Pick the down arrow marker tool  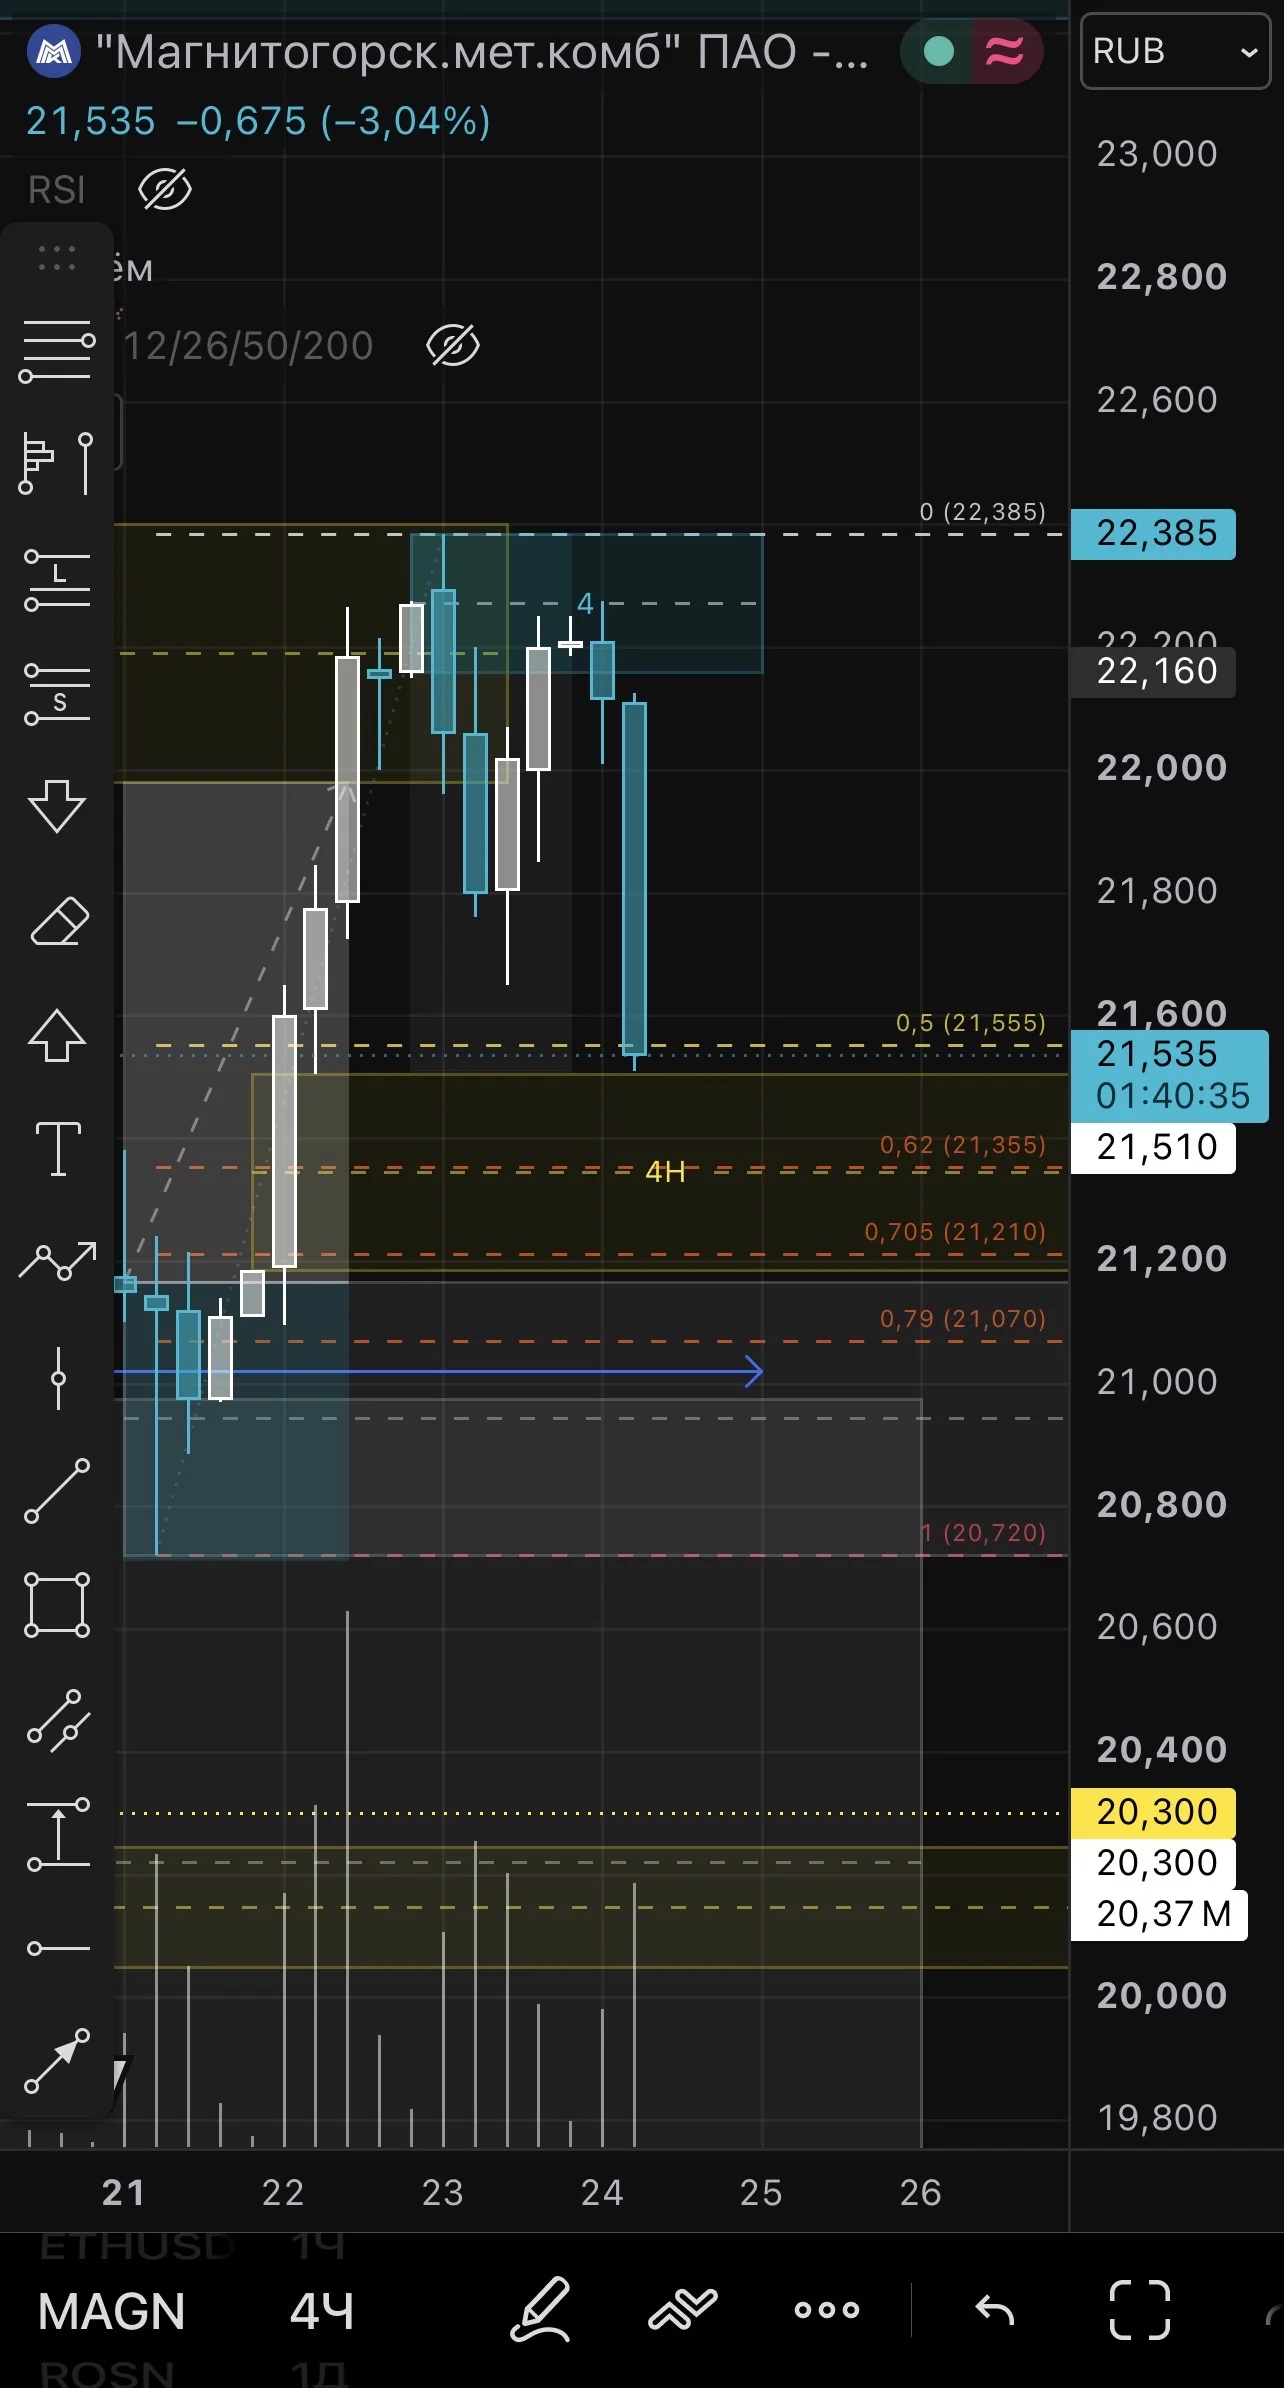click(x=57, y=806)
